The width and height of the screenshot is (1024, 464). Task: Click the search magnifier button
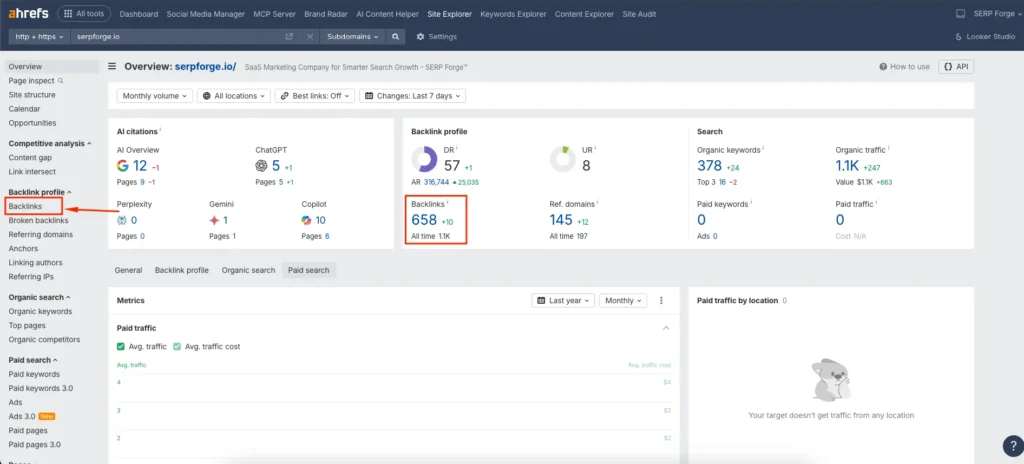397,36
